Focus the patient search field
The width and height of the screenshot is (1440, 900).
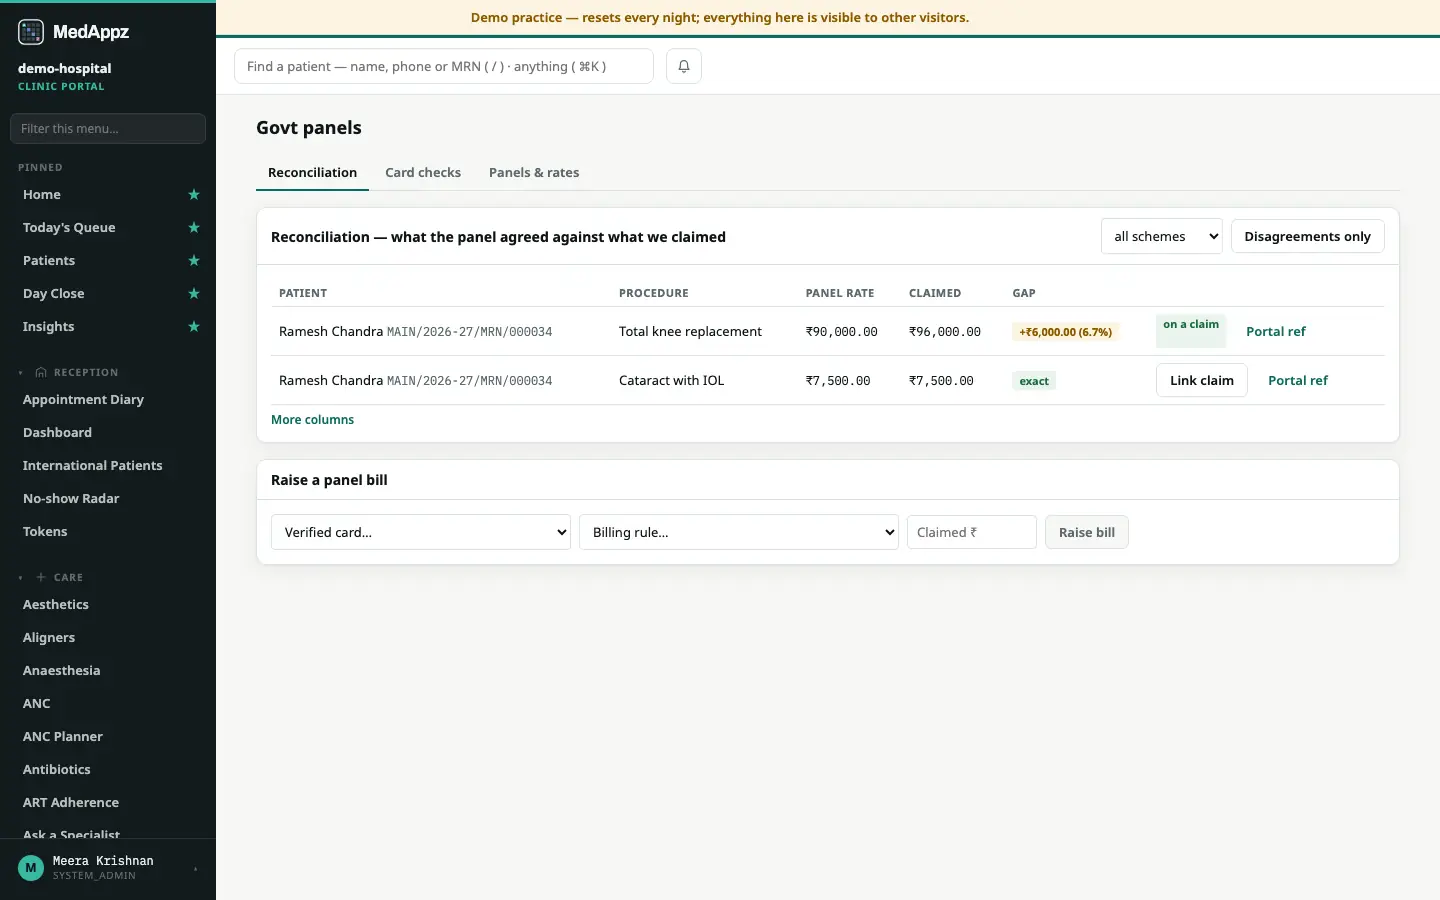[444, 66]
